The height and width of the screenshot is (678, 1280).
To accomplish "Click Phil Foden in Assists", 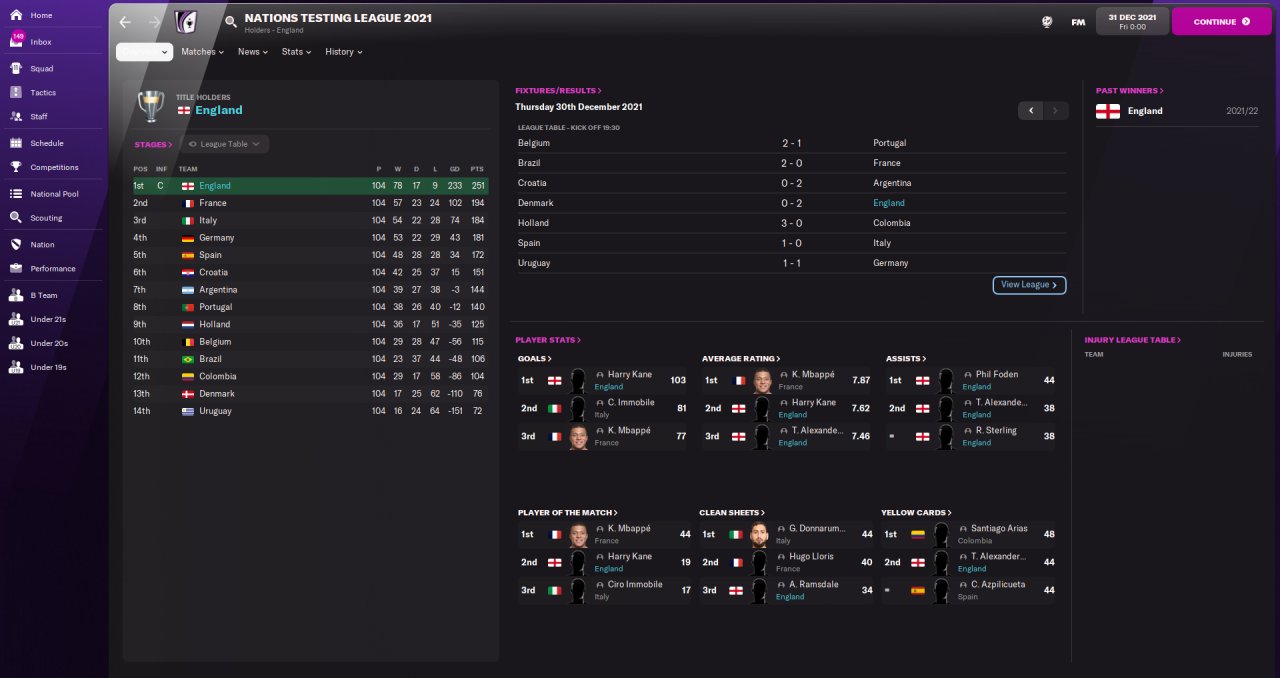I will pyautogui.click(x=997, y=374).
